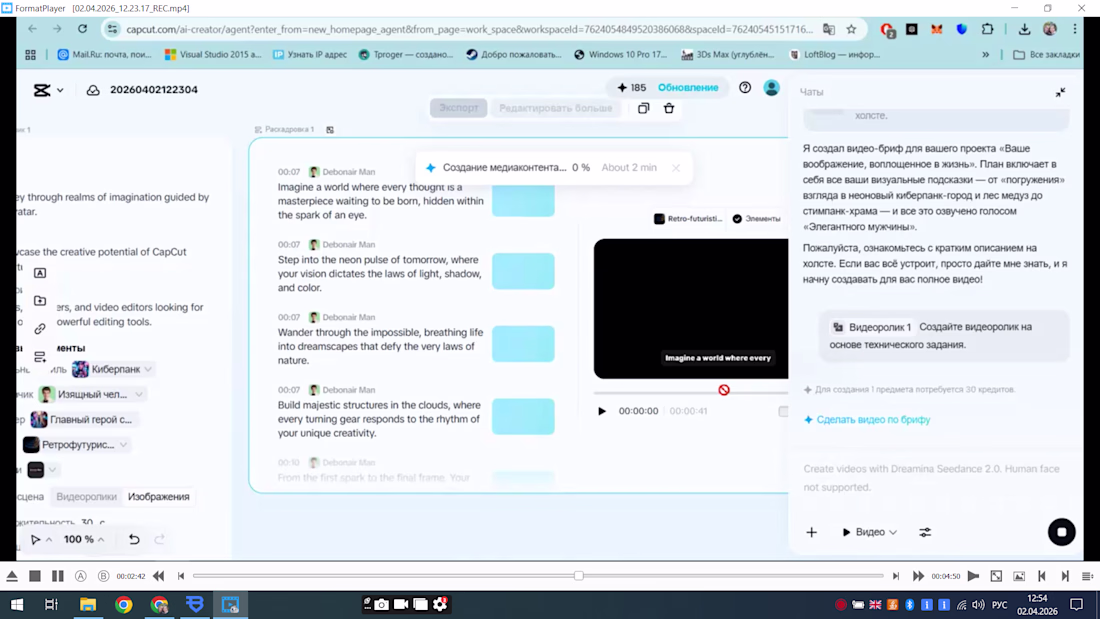Viewport: 1100px width, 619px height.
Task: Reload the browser page
Action: click(83, 29)
